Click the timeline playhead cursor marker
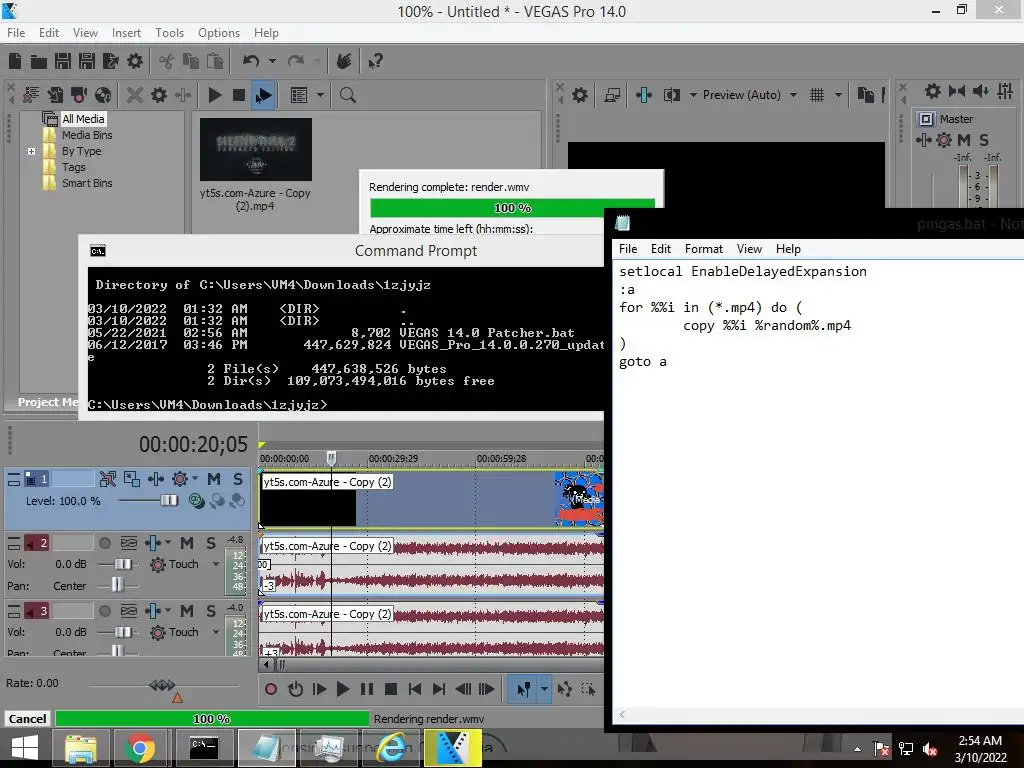This screenshot has width=1024, height=768. coord(331,458)
